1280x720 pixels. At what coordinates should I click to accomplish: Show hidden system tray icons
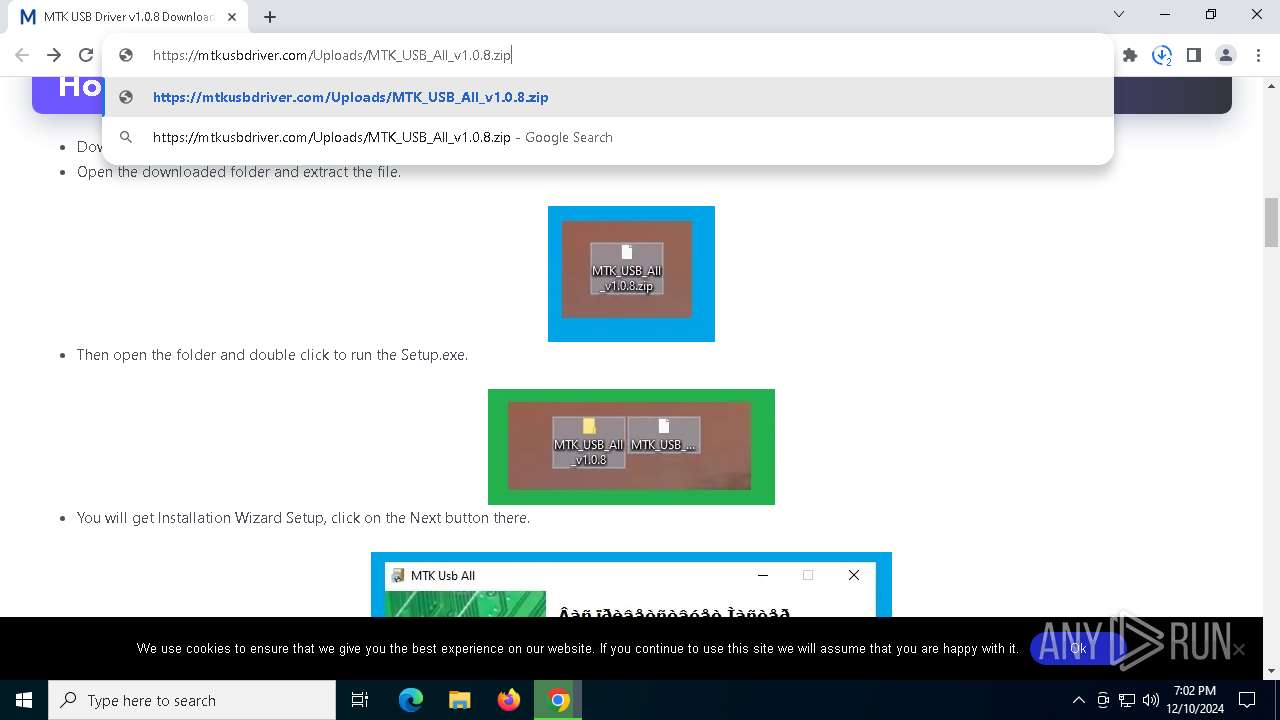[1078, 700]
